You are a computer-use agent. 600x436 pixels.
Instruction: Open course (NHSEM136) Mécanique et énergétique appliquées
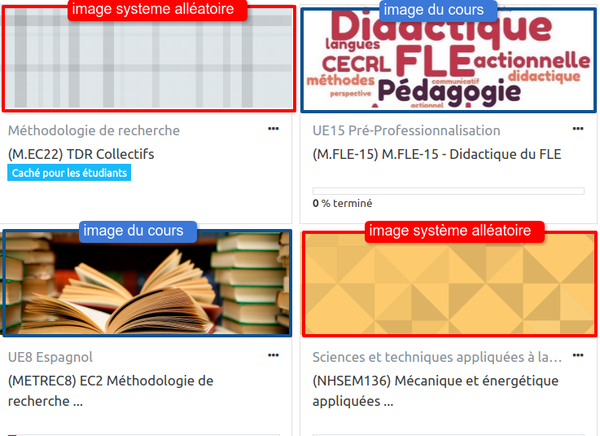click(x=435, y=391)
